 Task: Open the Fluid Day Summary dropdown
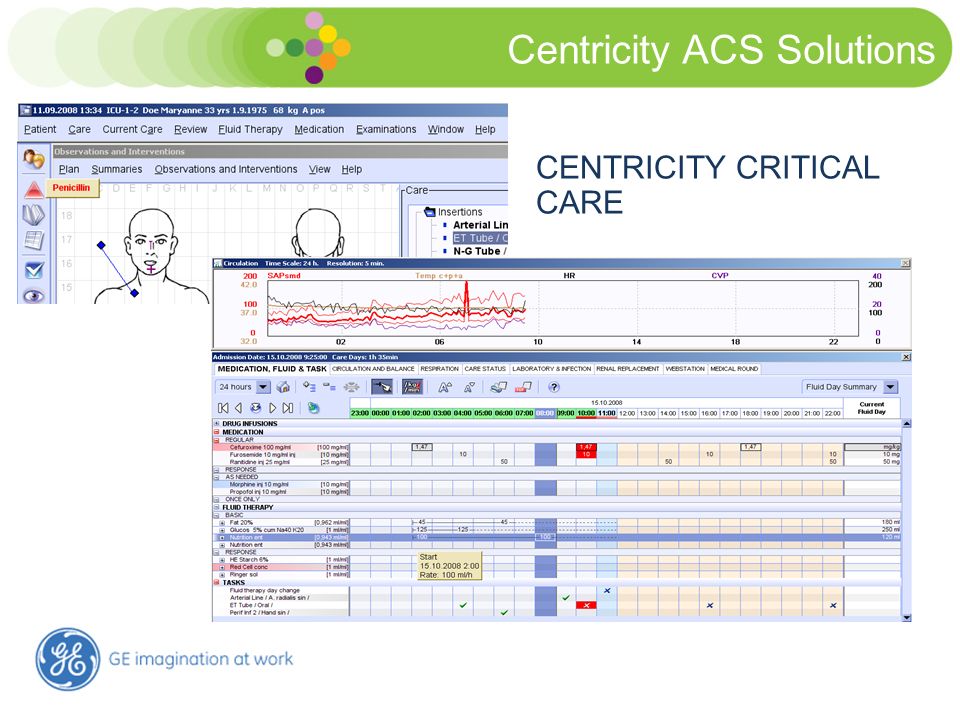891,387
